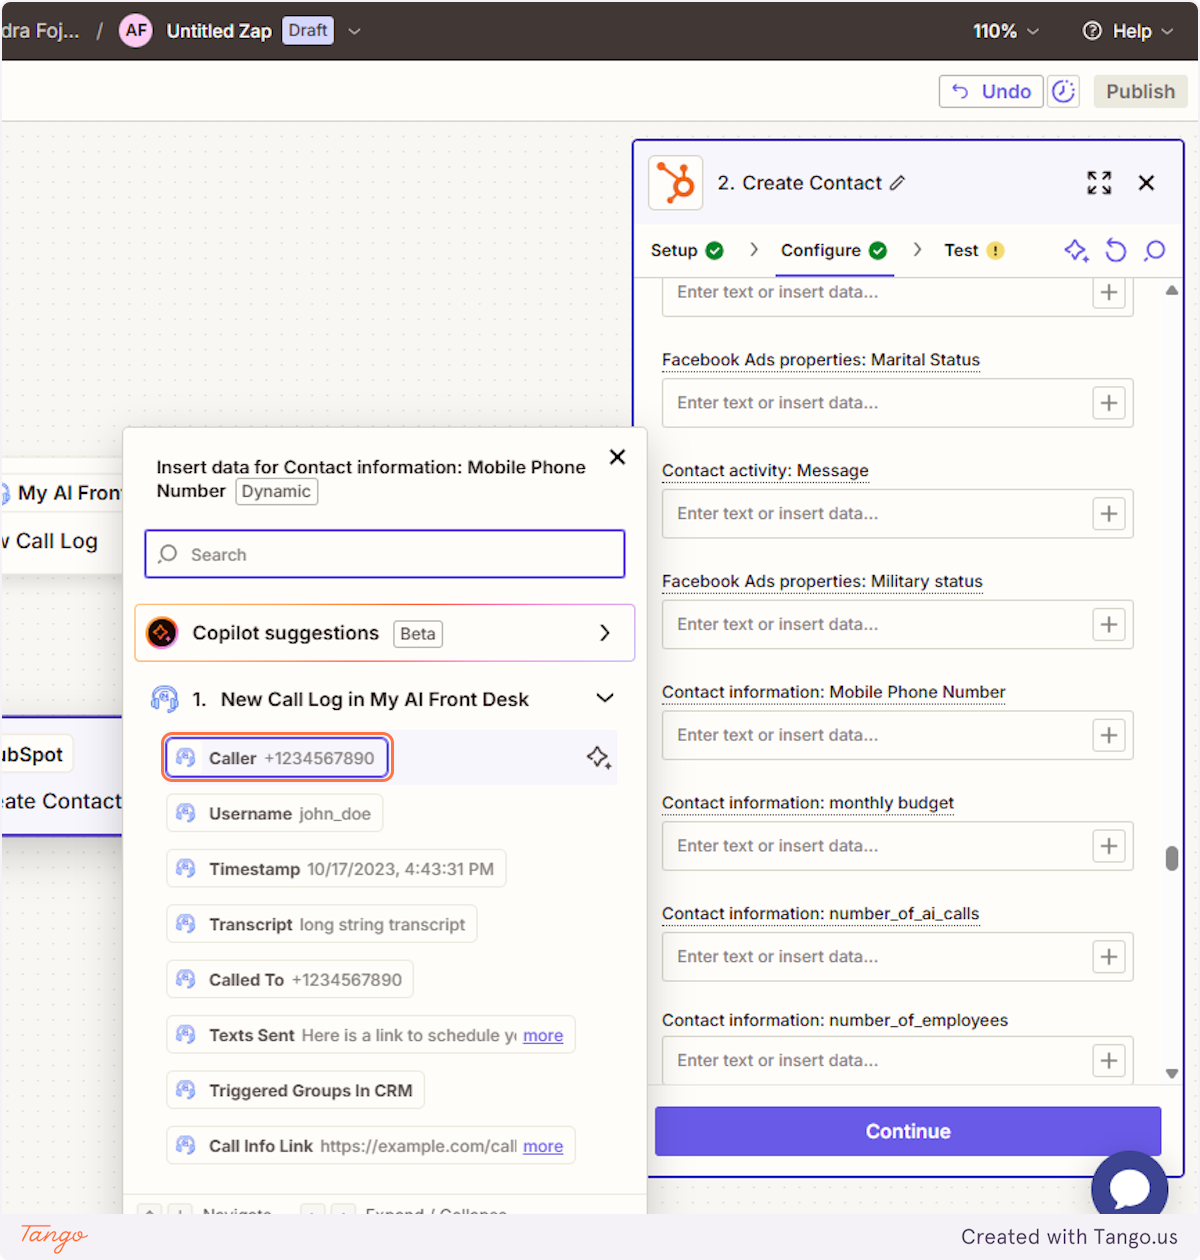Collapse New Call Log in My AI Front Desk
This screenshot has width=1200, height=1260.
click(x=605, y=698)
